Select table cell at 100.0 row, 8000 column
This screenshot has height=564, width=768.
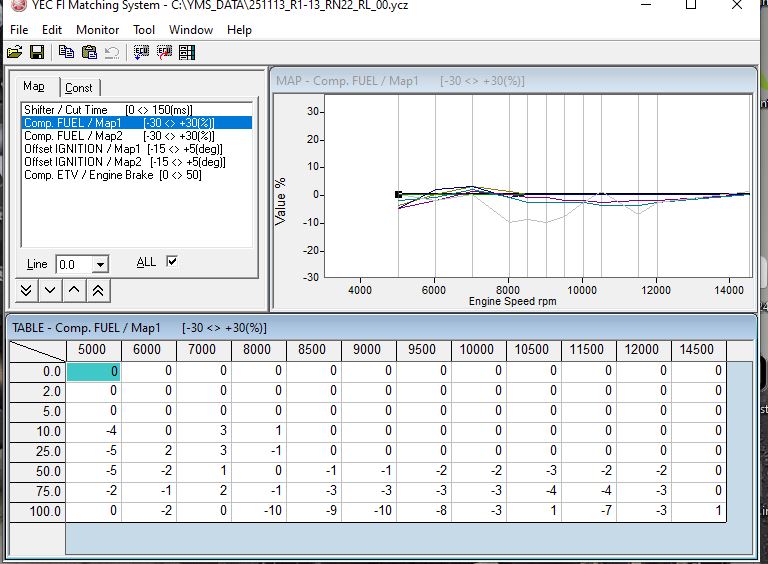258,511
